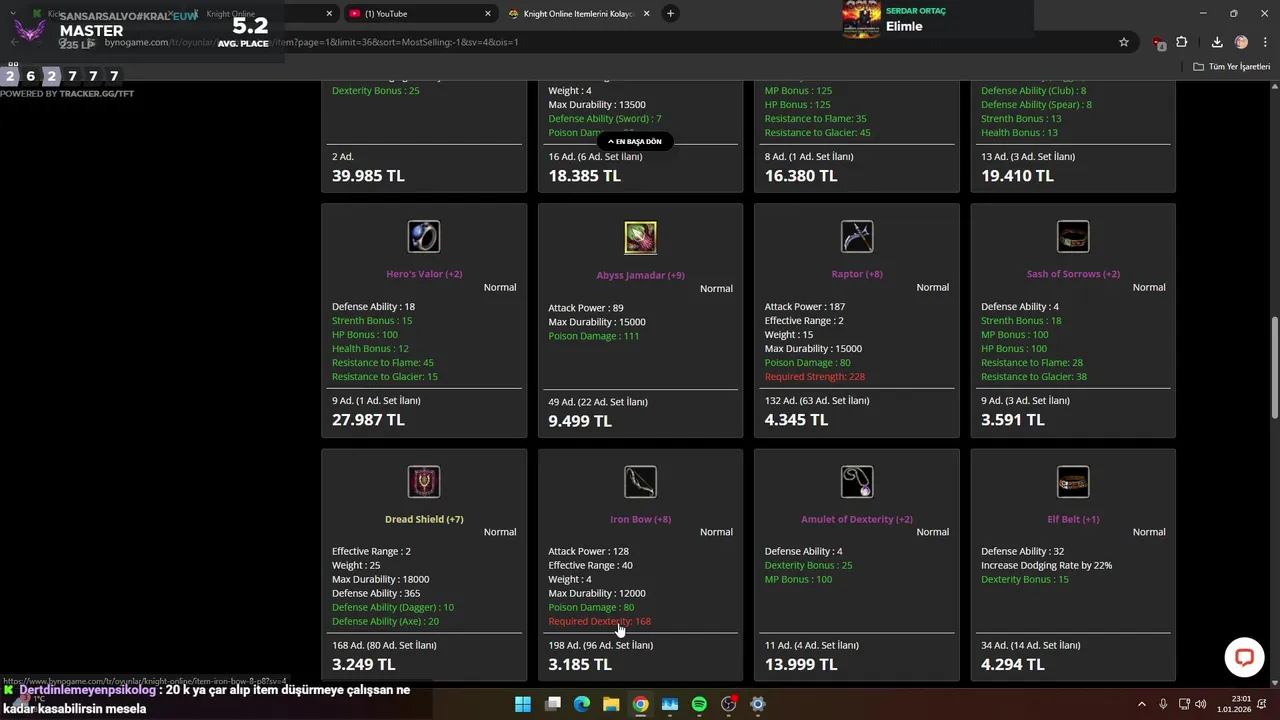This screenshot has width=1280, height=720.
Task: Switch to the YouTube tab
Action: click(420, 14)
